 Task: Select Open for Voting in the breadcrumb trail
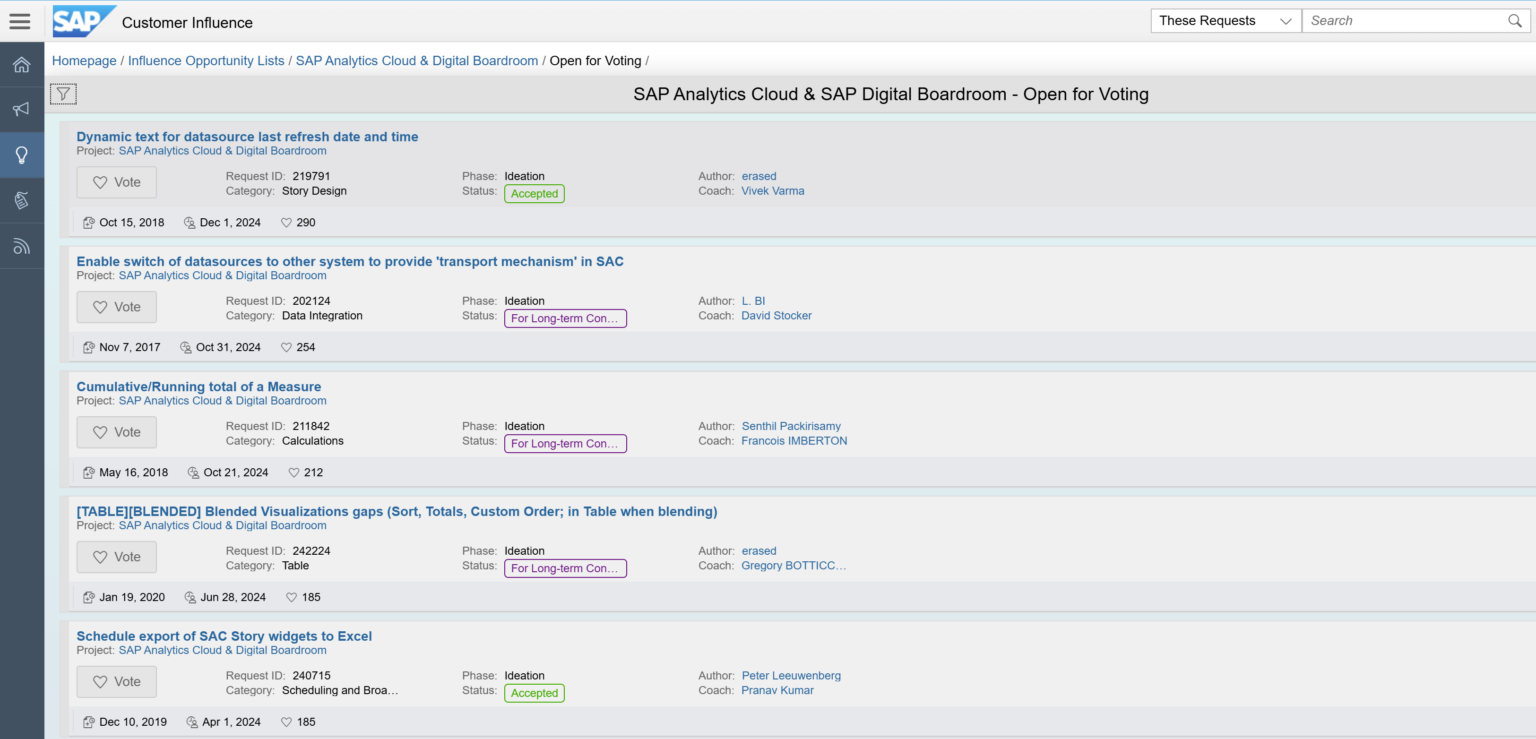point(596,60)
